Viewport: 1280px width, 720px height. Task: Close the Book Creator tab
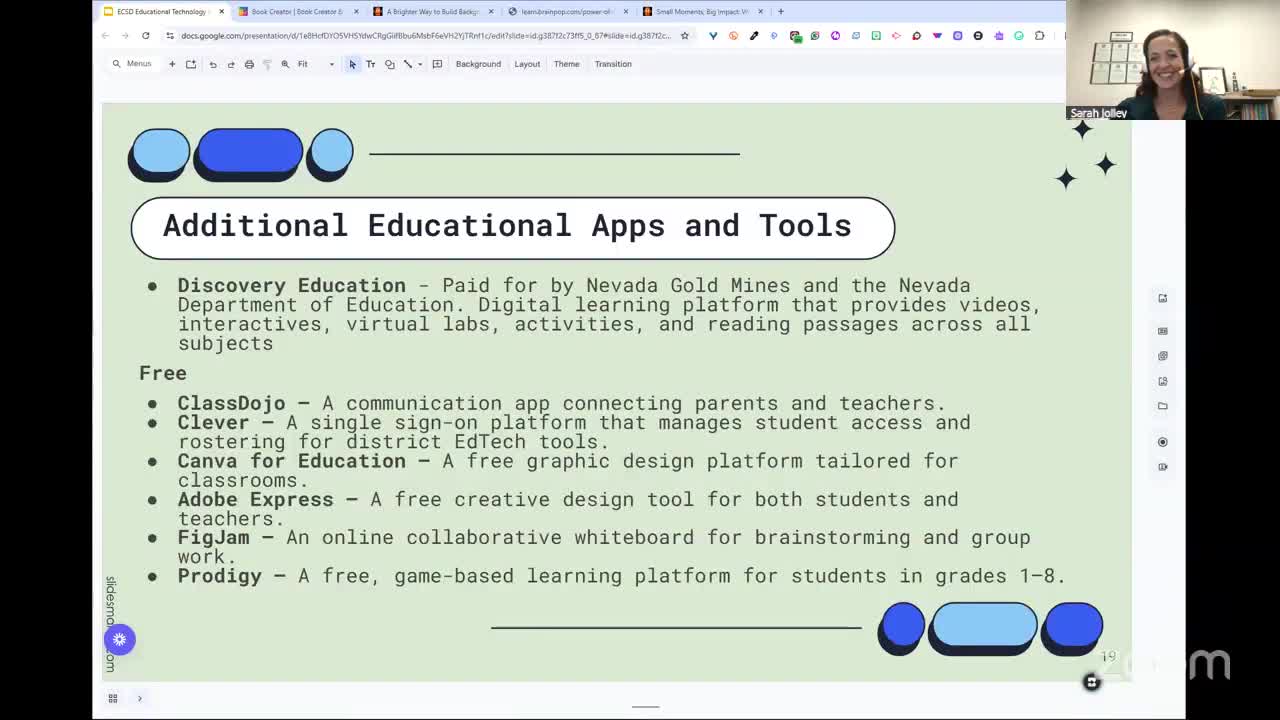(x=356, y=12)
